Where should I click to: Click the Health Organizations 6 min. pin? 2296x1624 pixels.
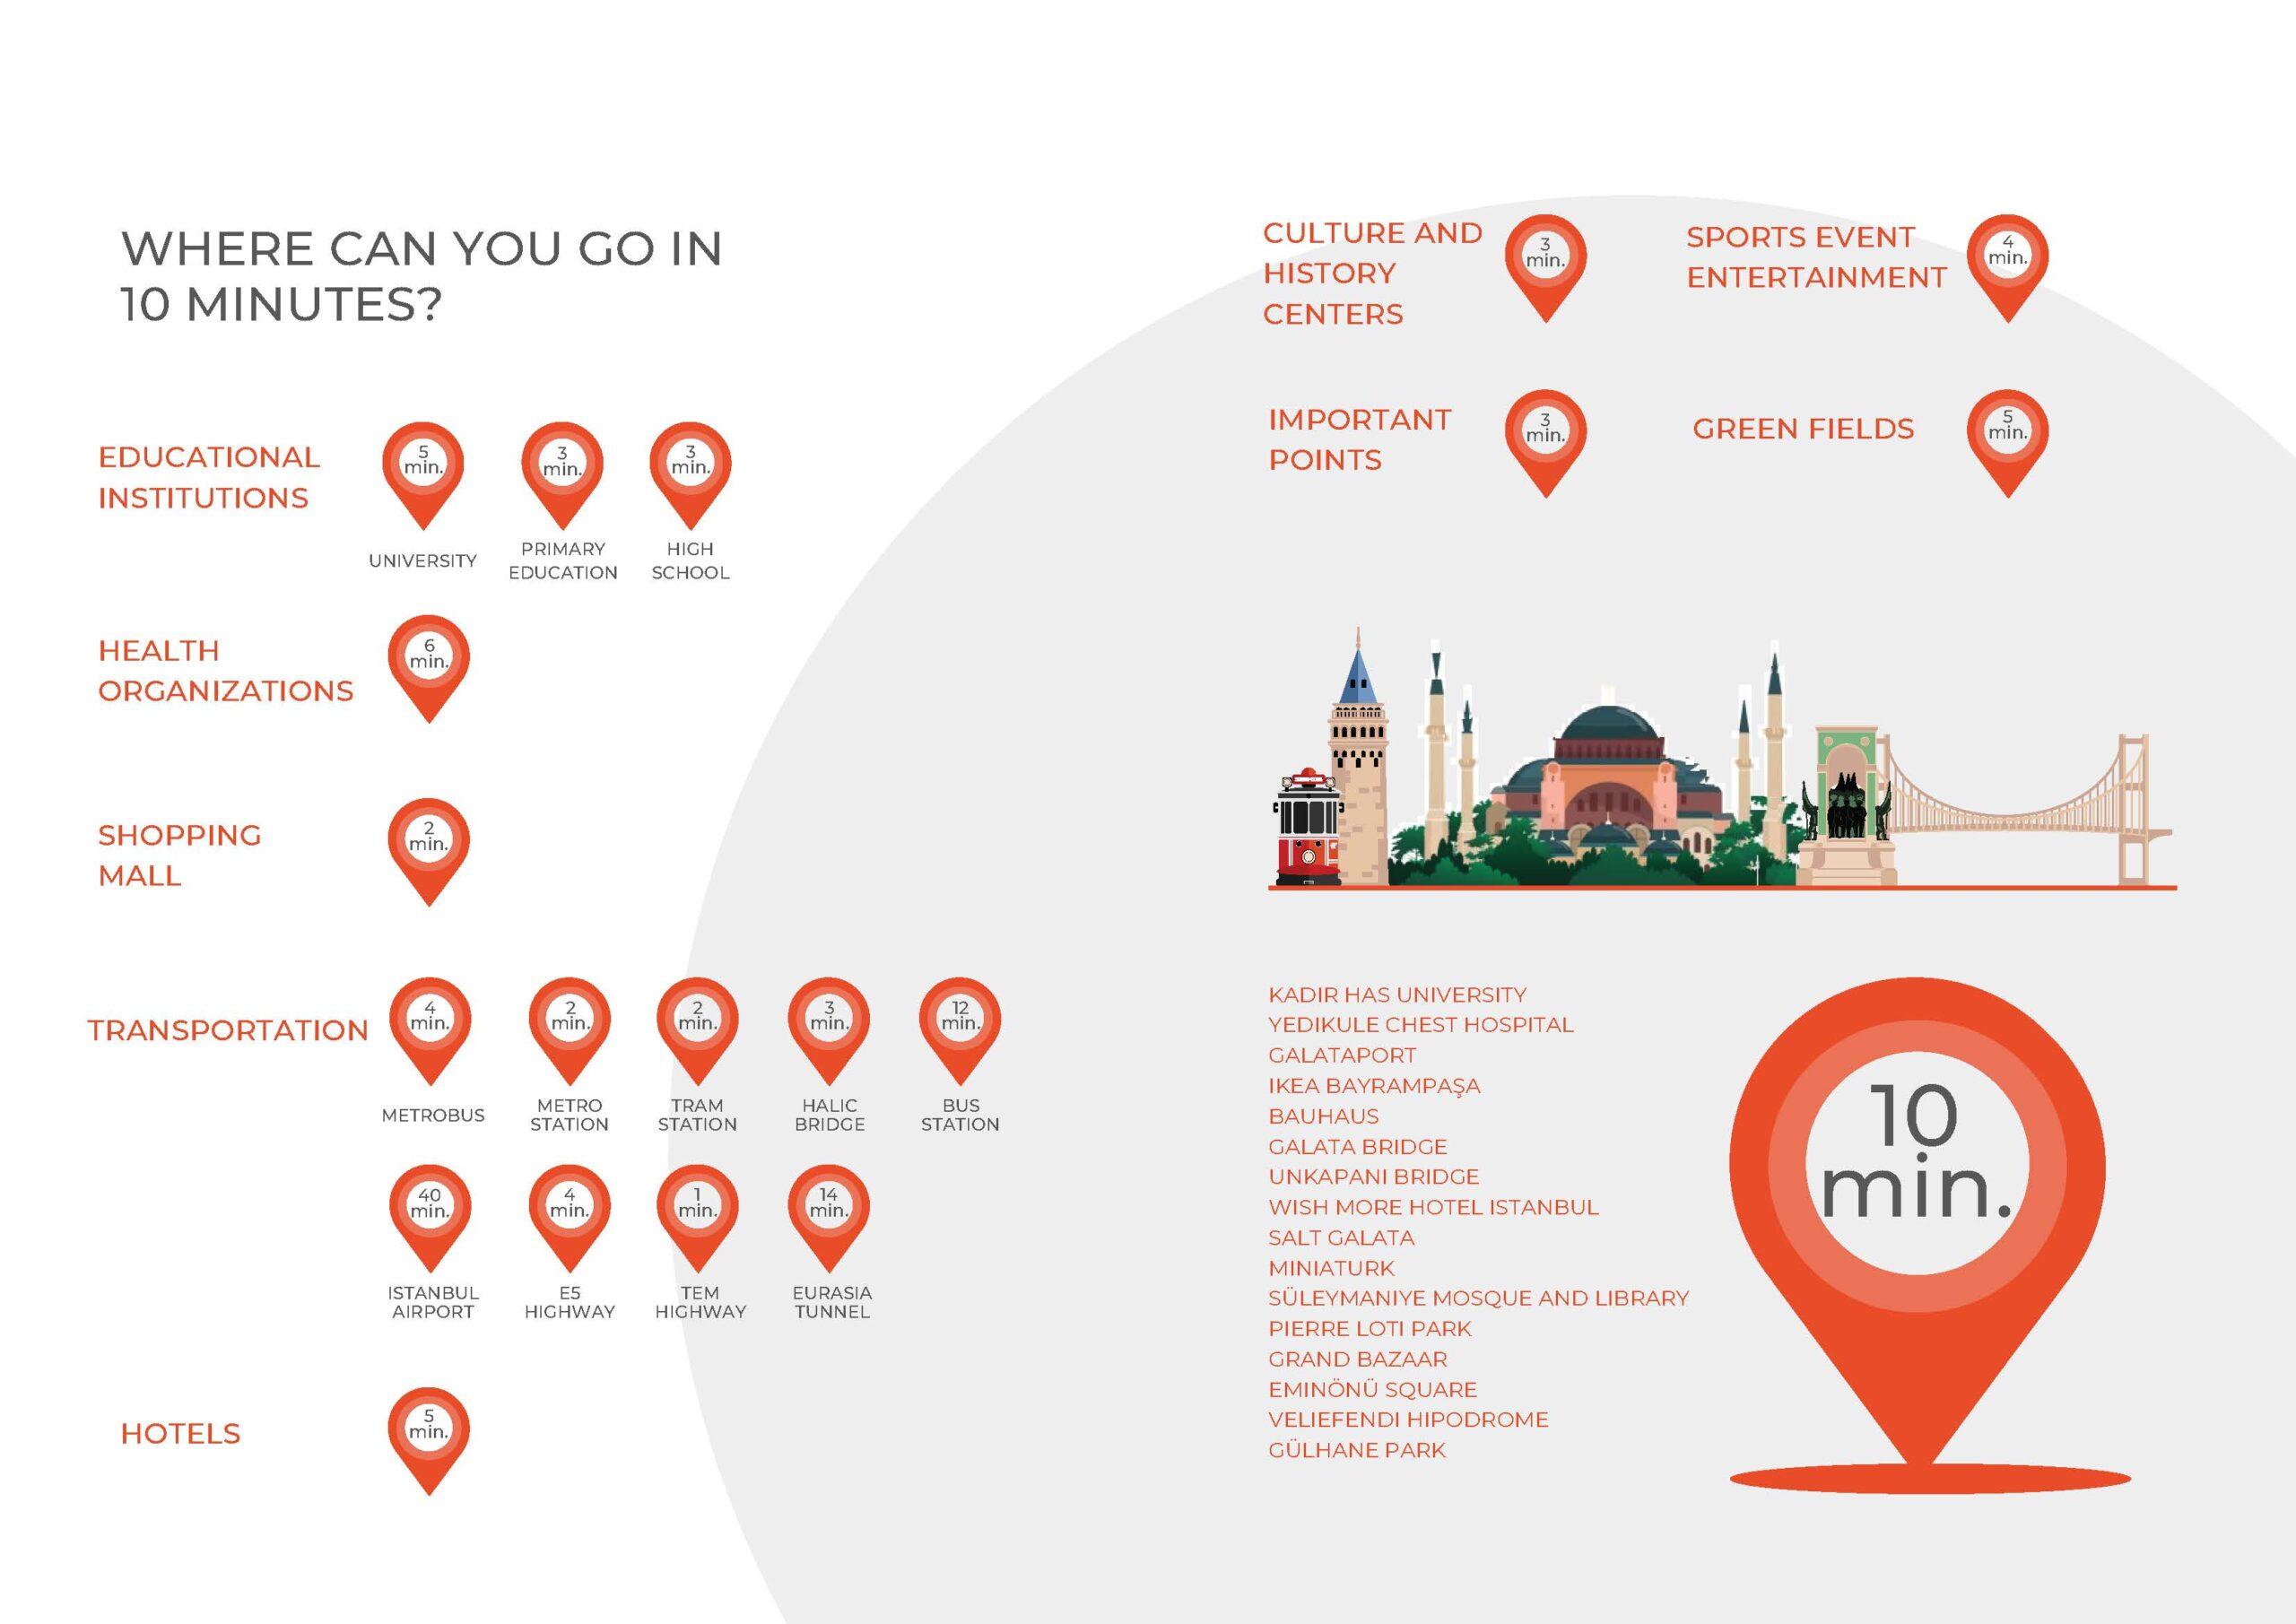[428, 668]
